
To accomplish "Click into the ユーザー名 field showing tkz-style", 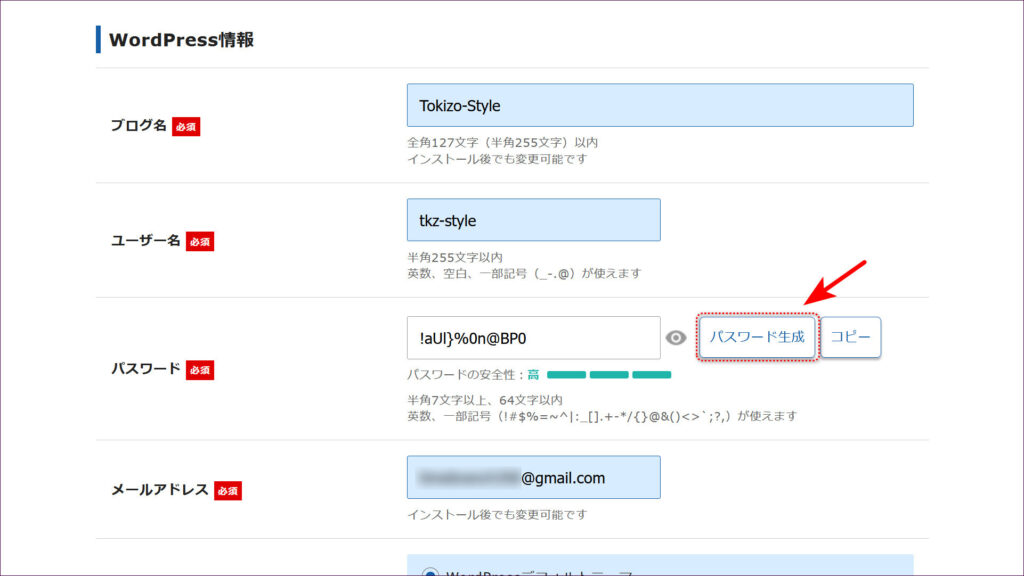I will pyautogui.click(x=533, y=220).
